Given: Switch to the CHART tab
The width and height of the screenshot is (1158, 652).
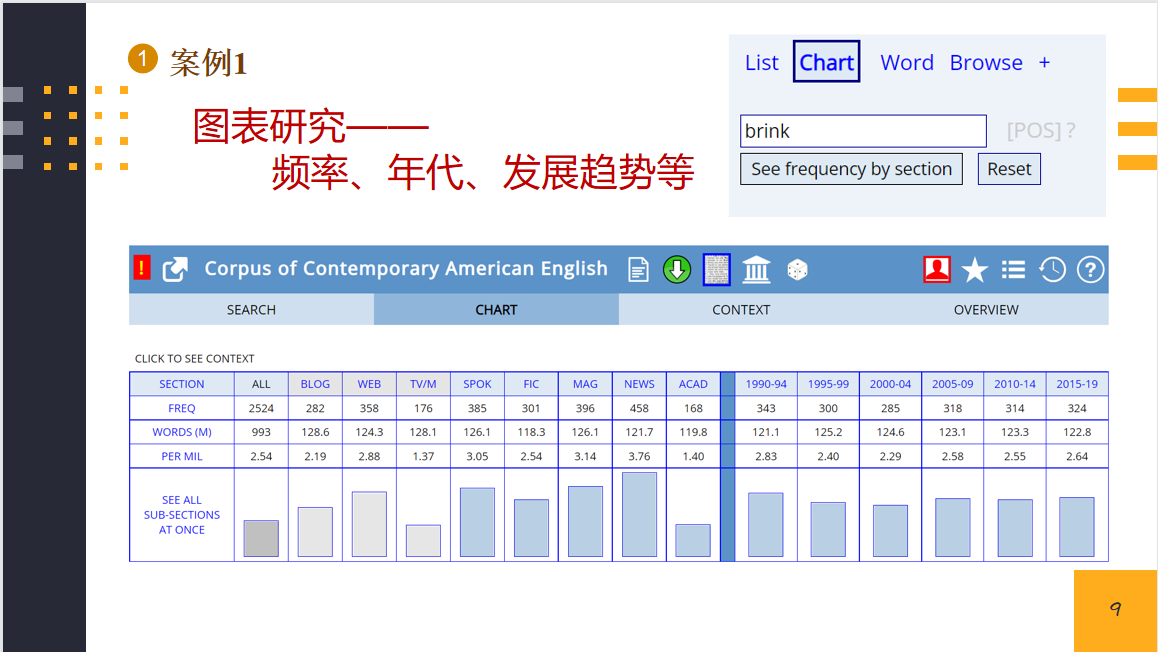Looking at the screenshot, I should [x=496, y=309].
